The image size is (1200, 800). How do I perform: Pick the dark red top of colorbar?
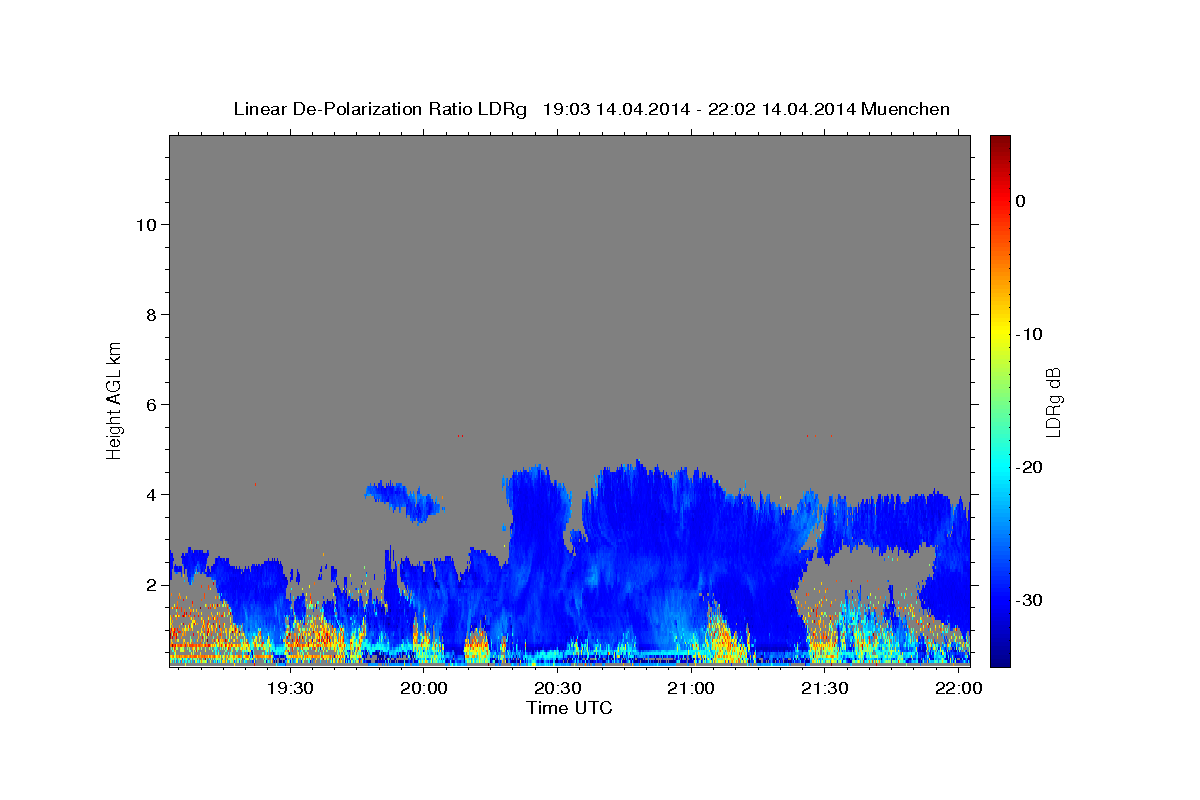pyautogui.click(x=1000, y=142)
